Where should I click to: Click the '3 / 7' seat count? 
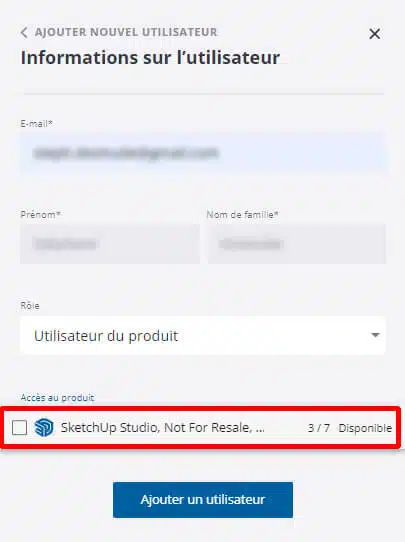click(319, 428)
